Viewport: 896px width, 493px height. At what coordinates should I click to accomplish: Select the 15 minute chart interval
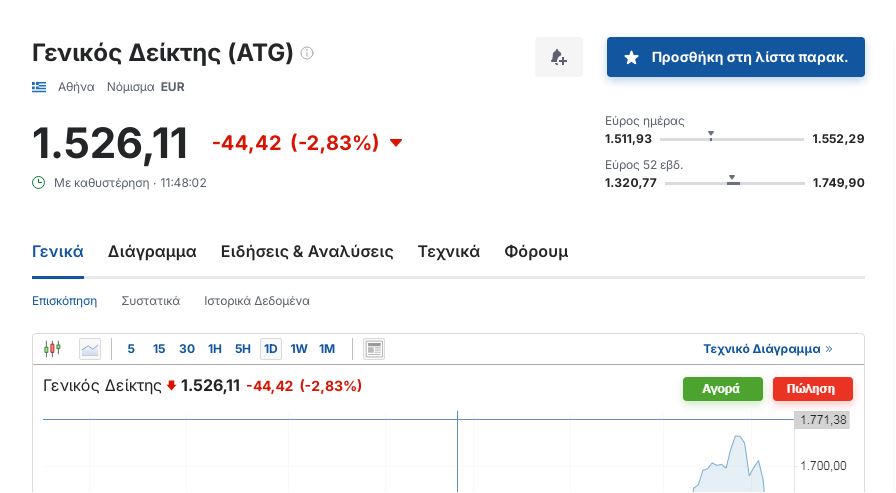point(159,349)
